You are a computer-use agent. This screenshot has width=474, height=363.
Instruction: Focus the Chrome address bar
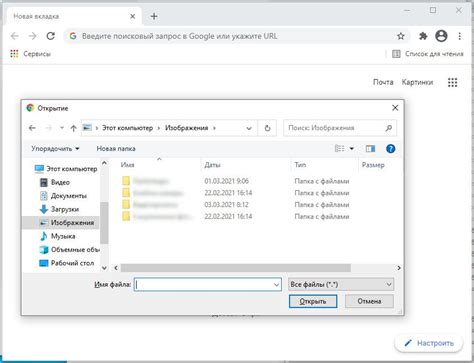coord(233,36)
